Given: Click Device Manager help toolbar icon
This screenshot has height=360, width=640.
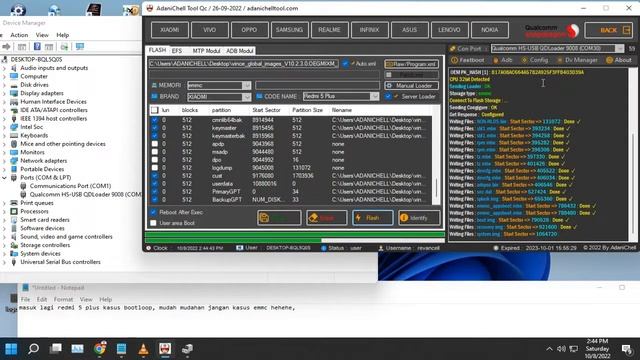Looking at the screenshot, I should 37,47.
